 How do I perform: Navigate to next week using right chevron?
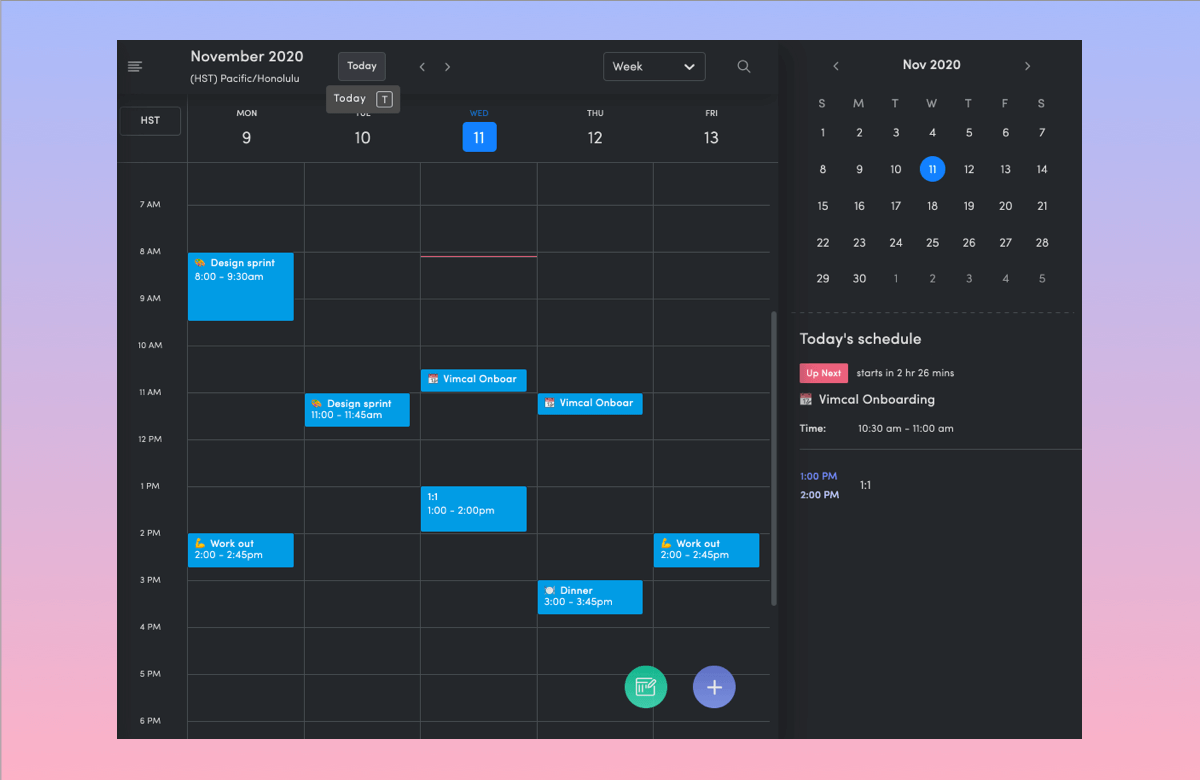(x=447, y=66)
